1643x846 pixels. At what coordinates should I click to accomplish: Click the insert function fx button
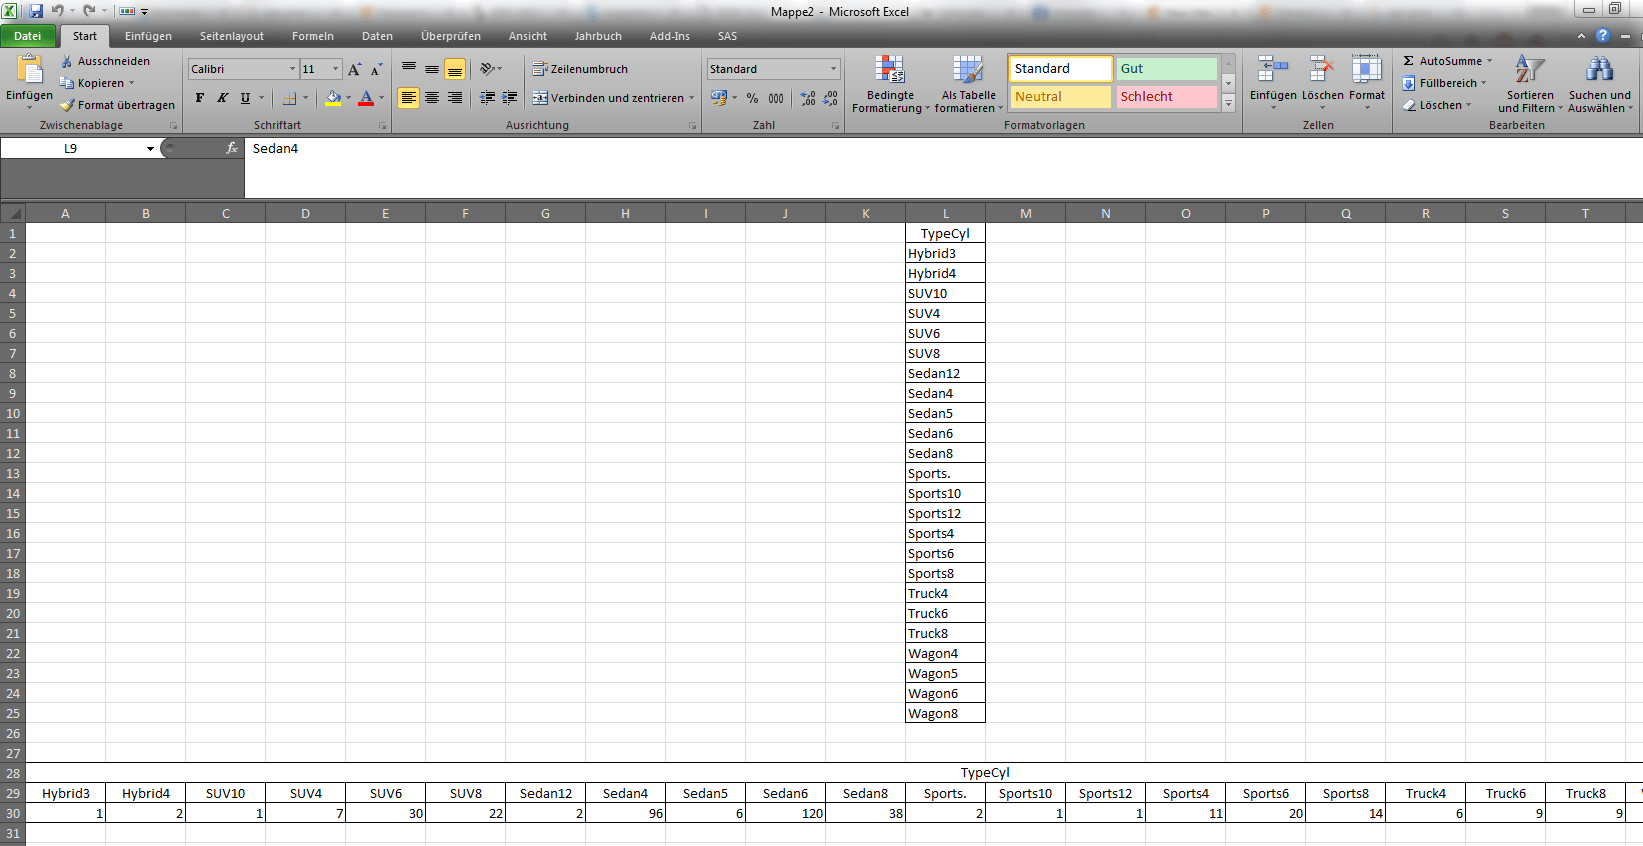(232, 148)
